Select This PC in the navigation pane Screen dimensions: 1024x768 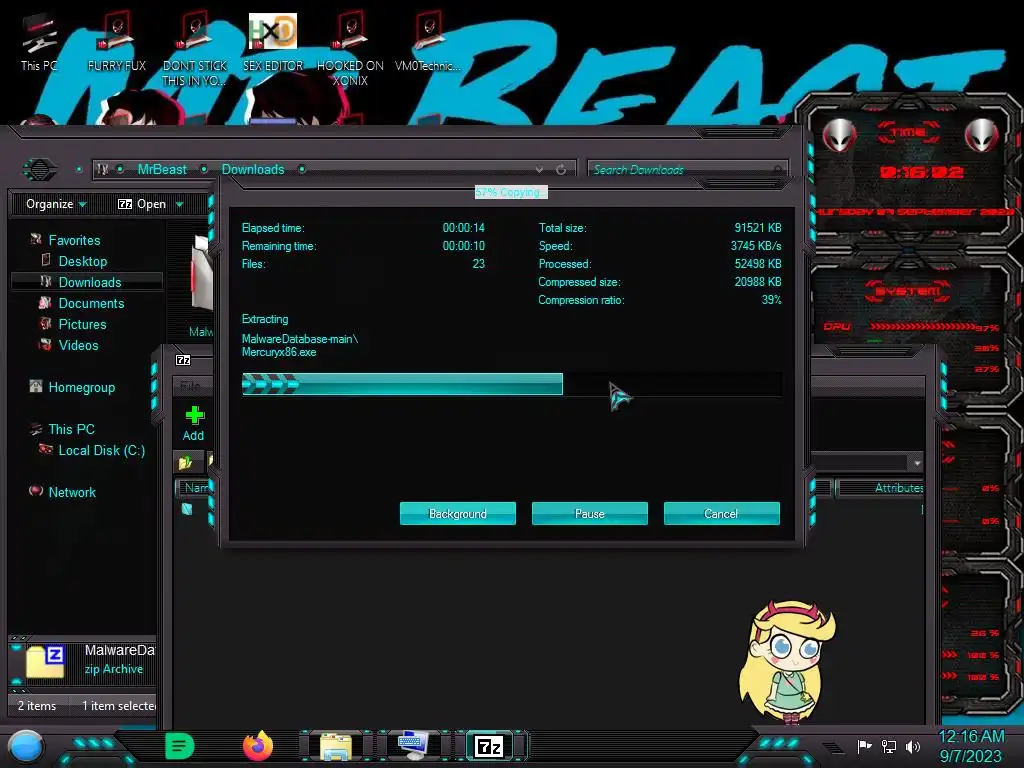click(71, 429)
